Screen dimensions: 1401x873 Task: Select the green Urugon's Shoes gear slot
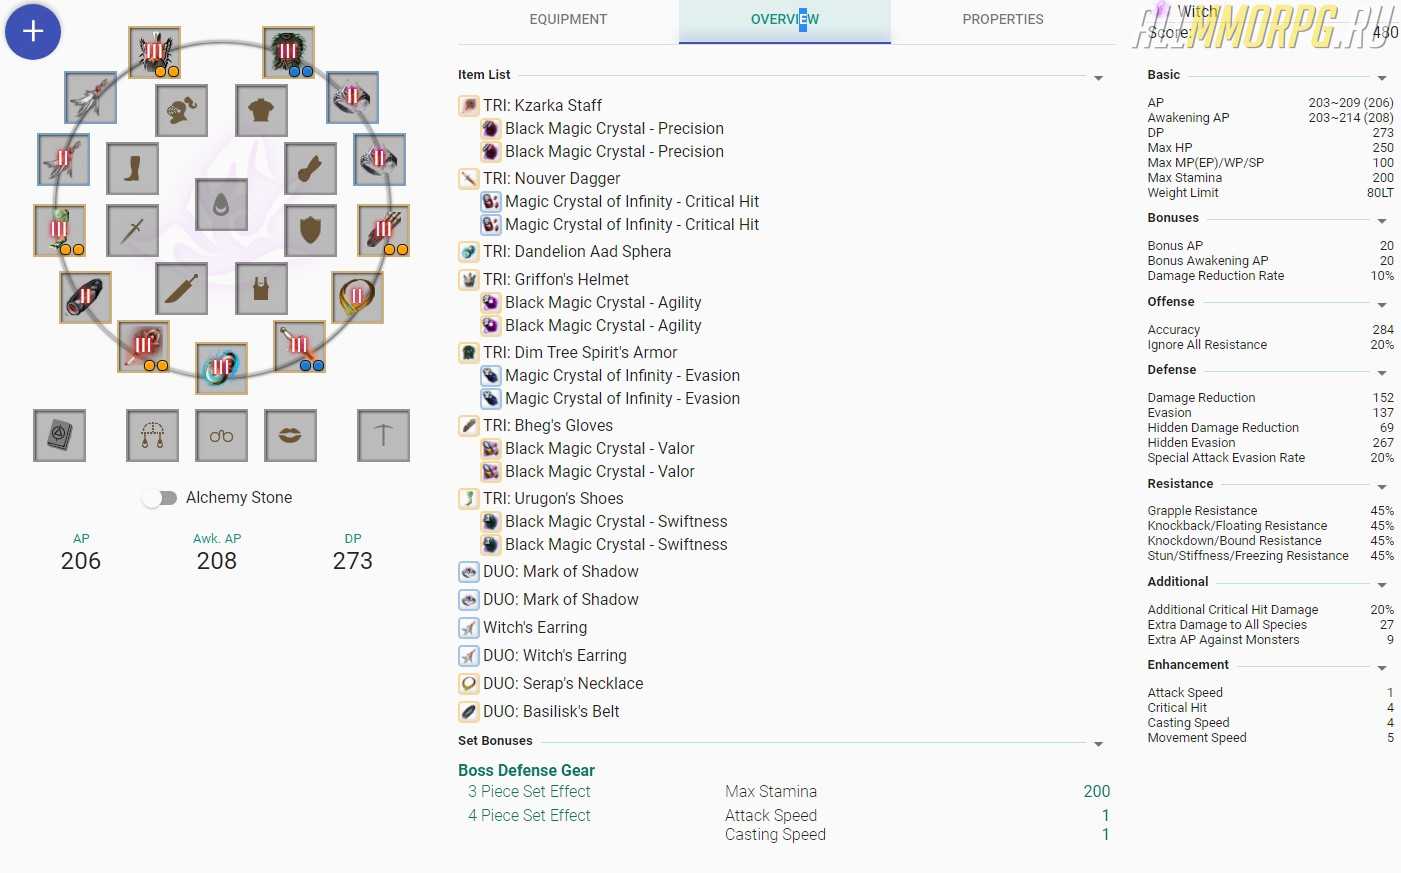tap(59, 231)
